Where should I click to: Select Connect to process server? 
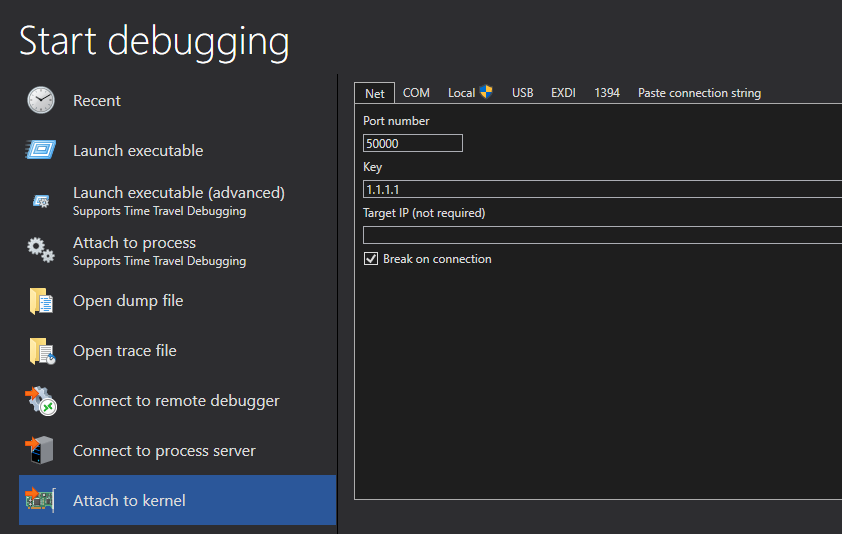(x=177, y=450)
